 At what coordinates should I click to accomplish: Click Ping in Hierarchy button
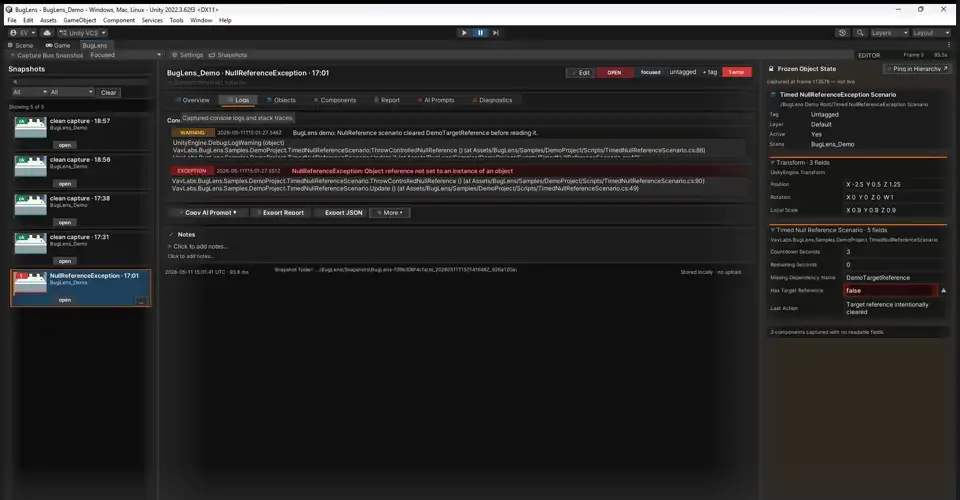(x=917, y=69)
